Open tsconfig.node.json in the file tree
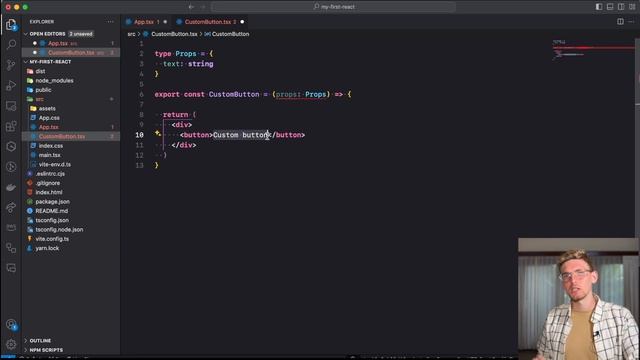The height and width of the screenshot is (360, 640). click(x=59, y=230)
